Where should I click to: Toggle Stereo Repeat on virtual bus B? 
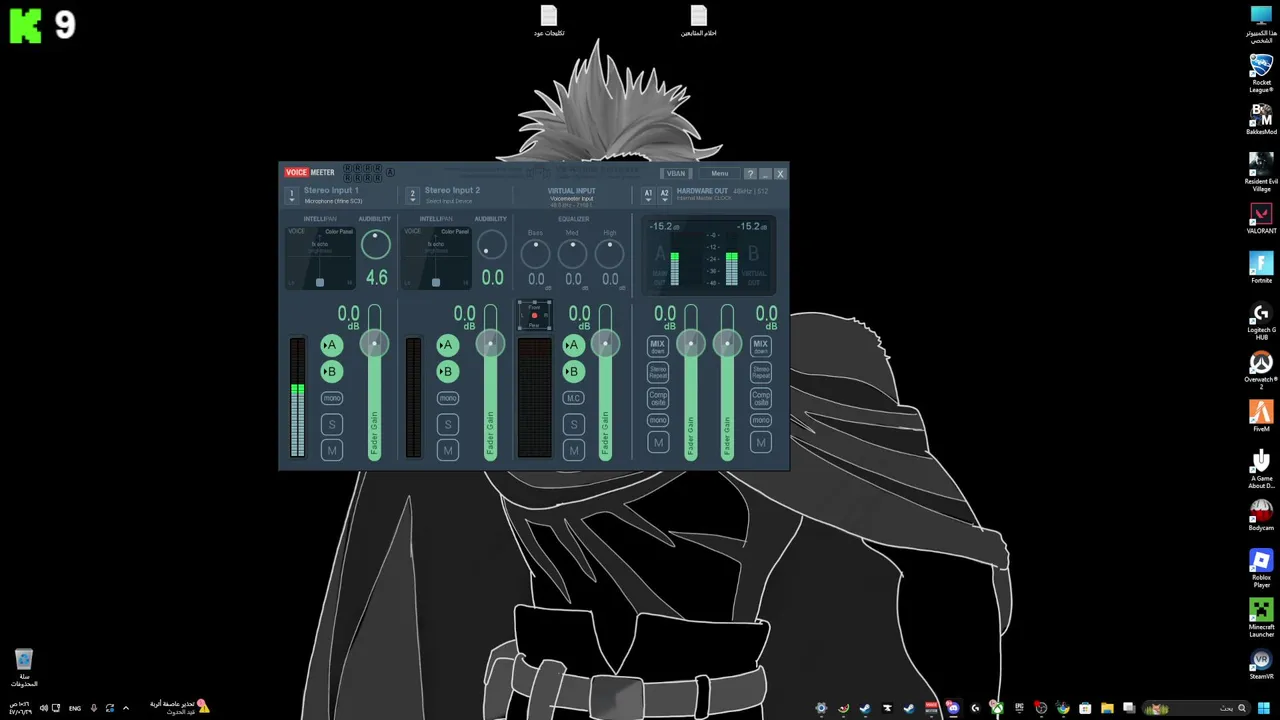761,372
